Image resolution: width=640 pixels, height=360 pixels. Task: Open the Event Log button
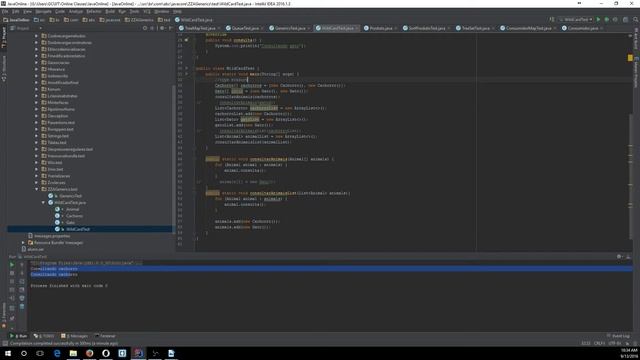[618, 336]
